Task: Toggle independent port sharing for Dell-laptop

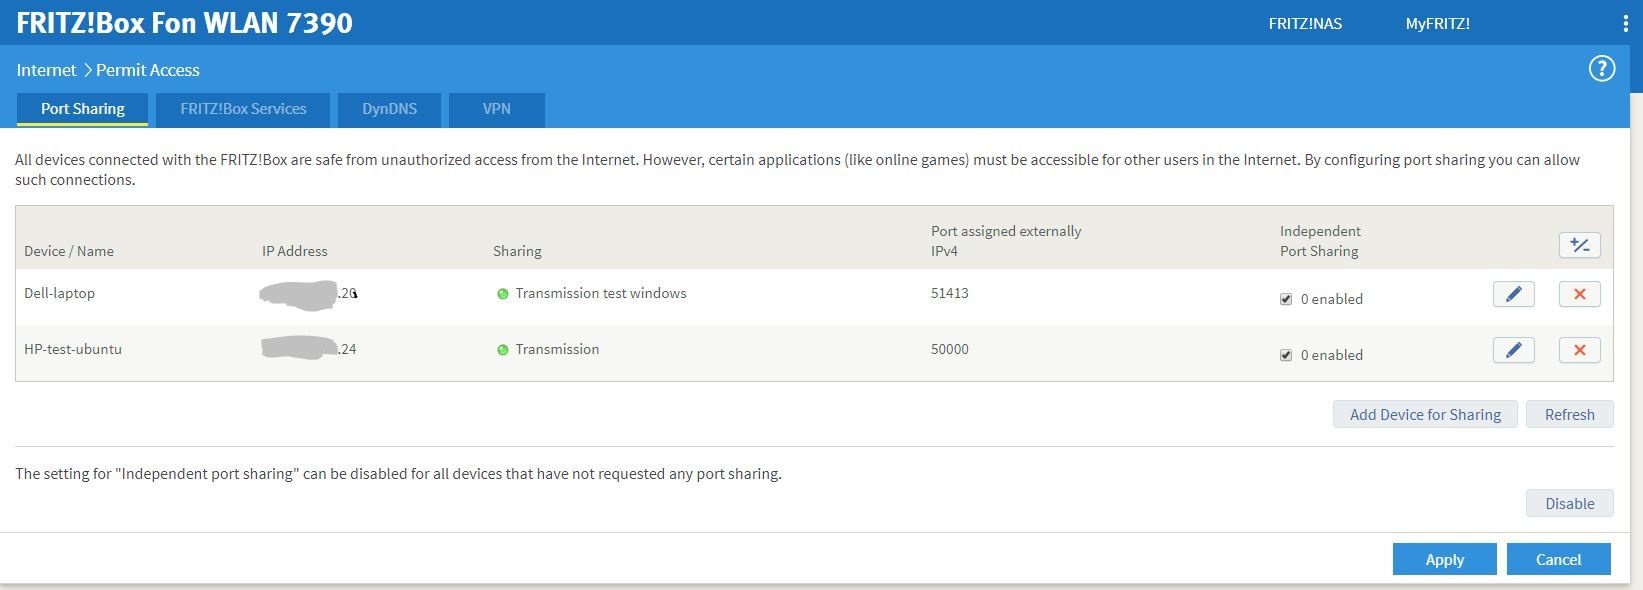Action: (x=1286, y=299)
